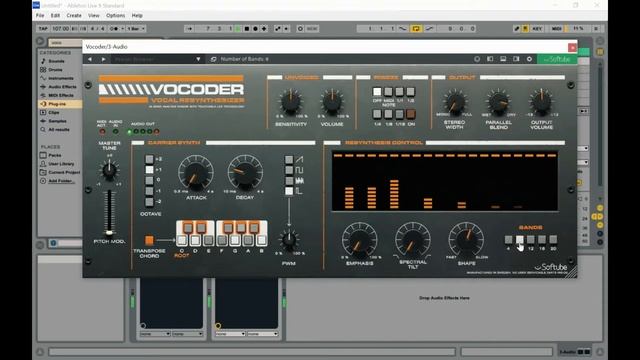640x360 pixels.
Task: Start playback in Ableton transport
Action: pos(238,29)
